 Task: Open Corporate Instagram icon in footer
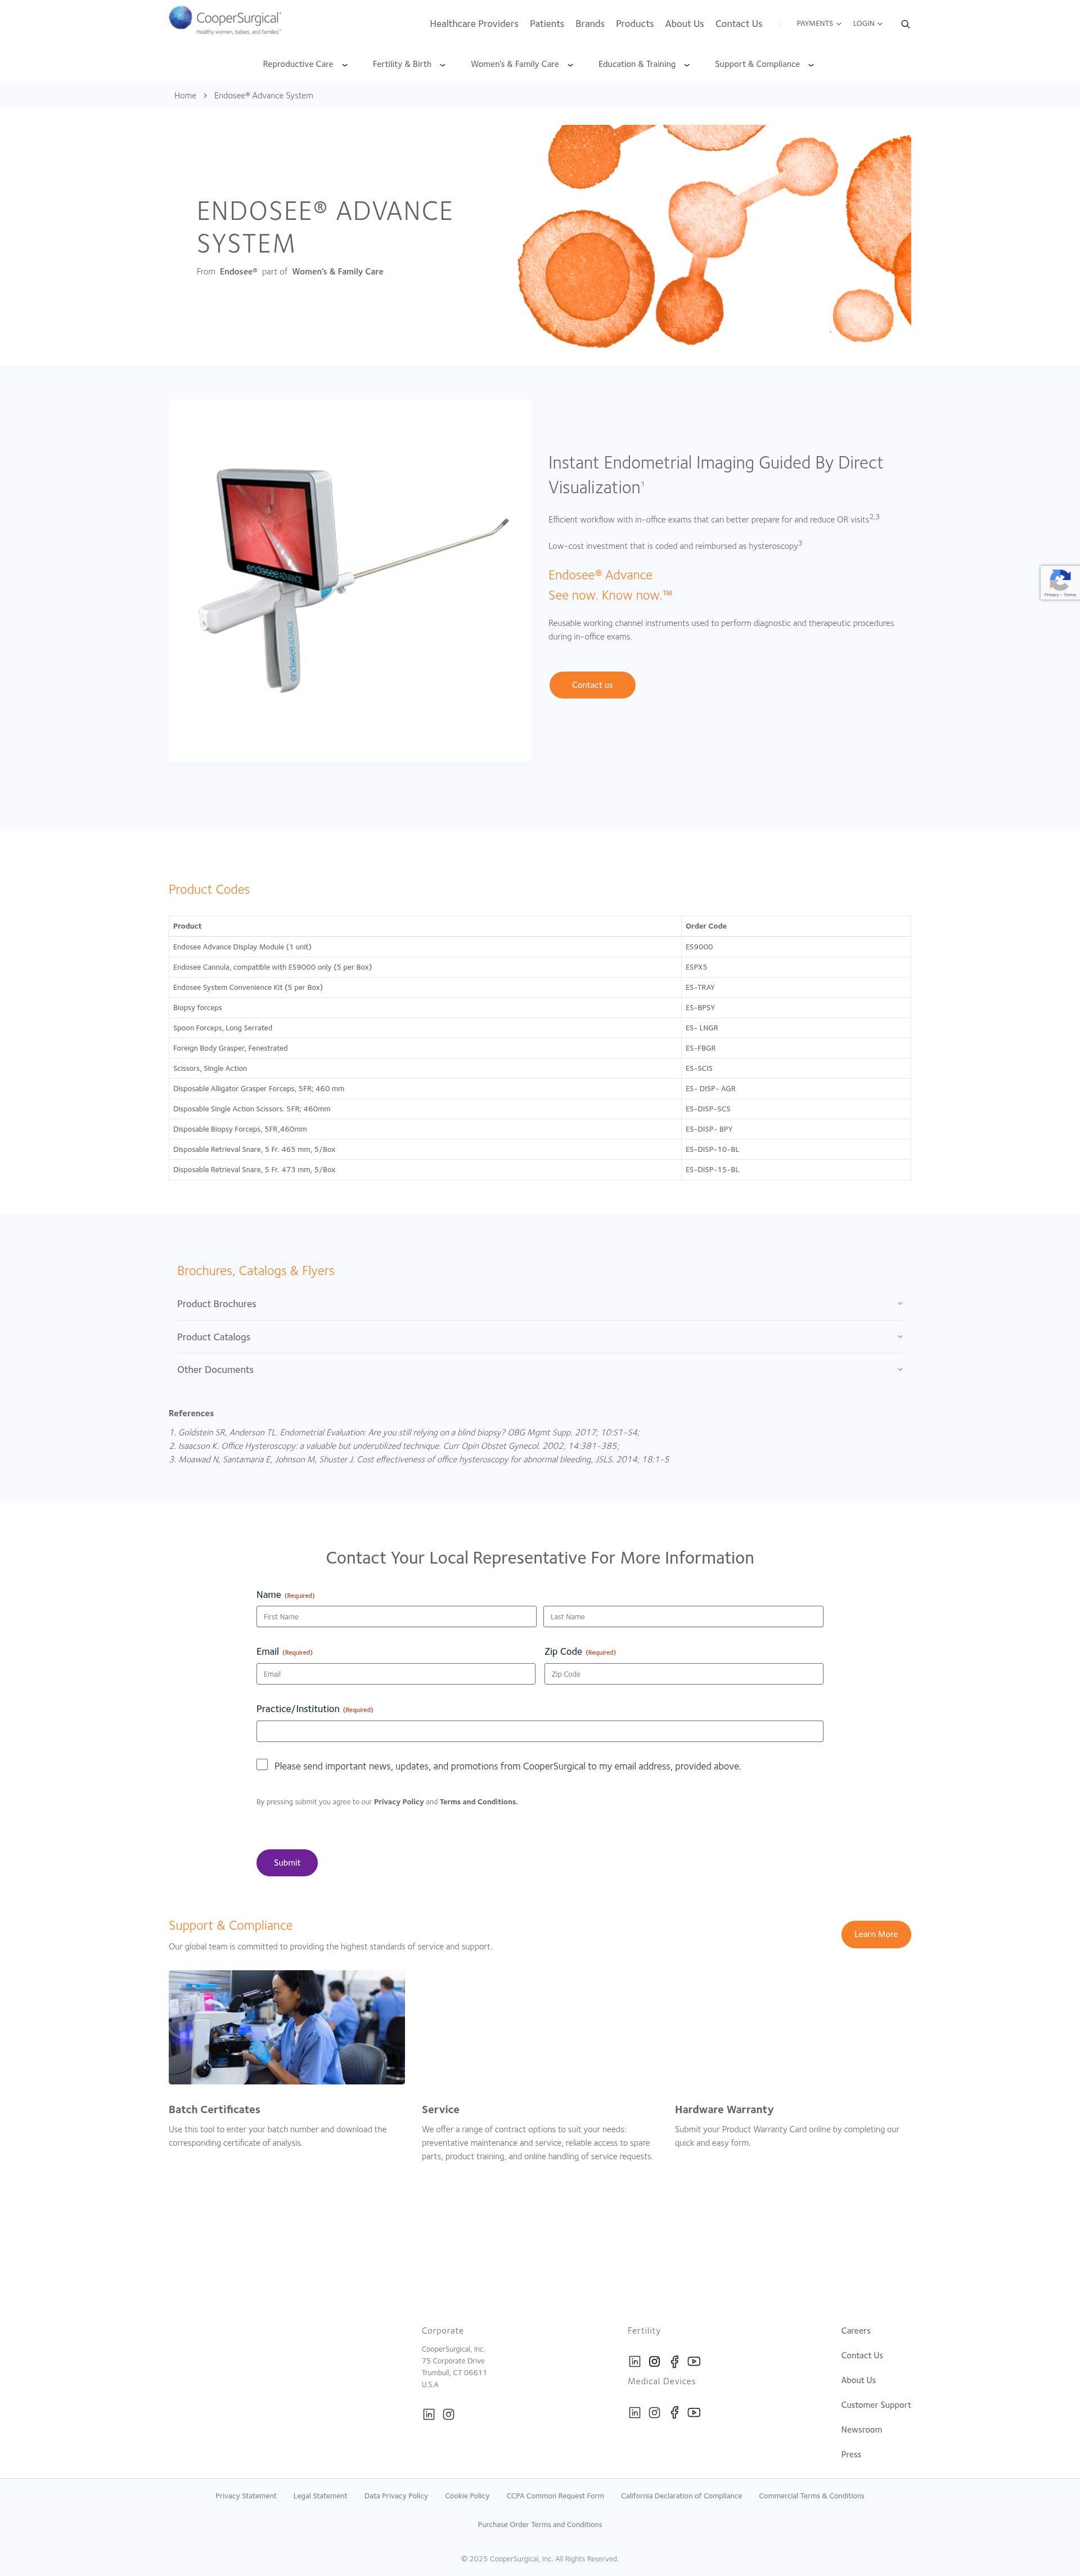click(449, 2414)
